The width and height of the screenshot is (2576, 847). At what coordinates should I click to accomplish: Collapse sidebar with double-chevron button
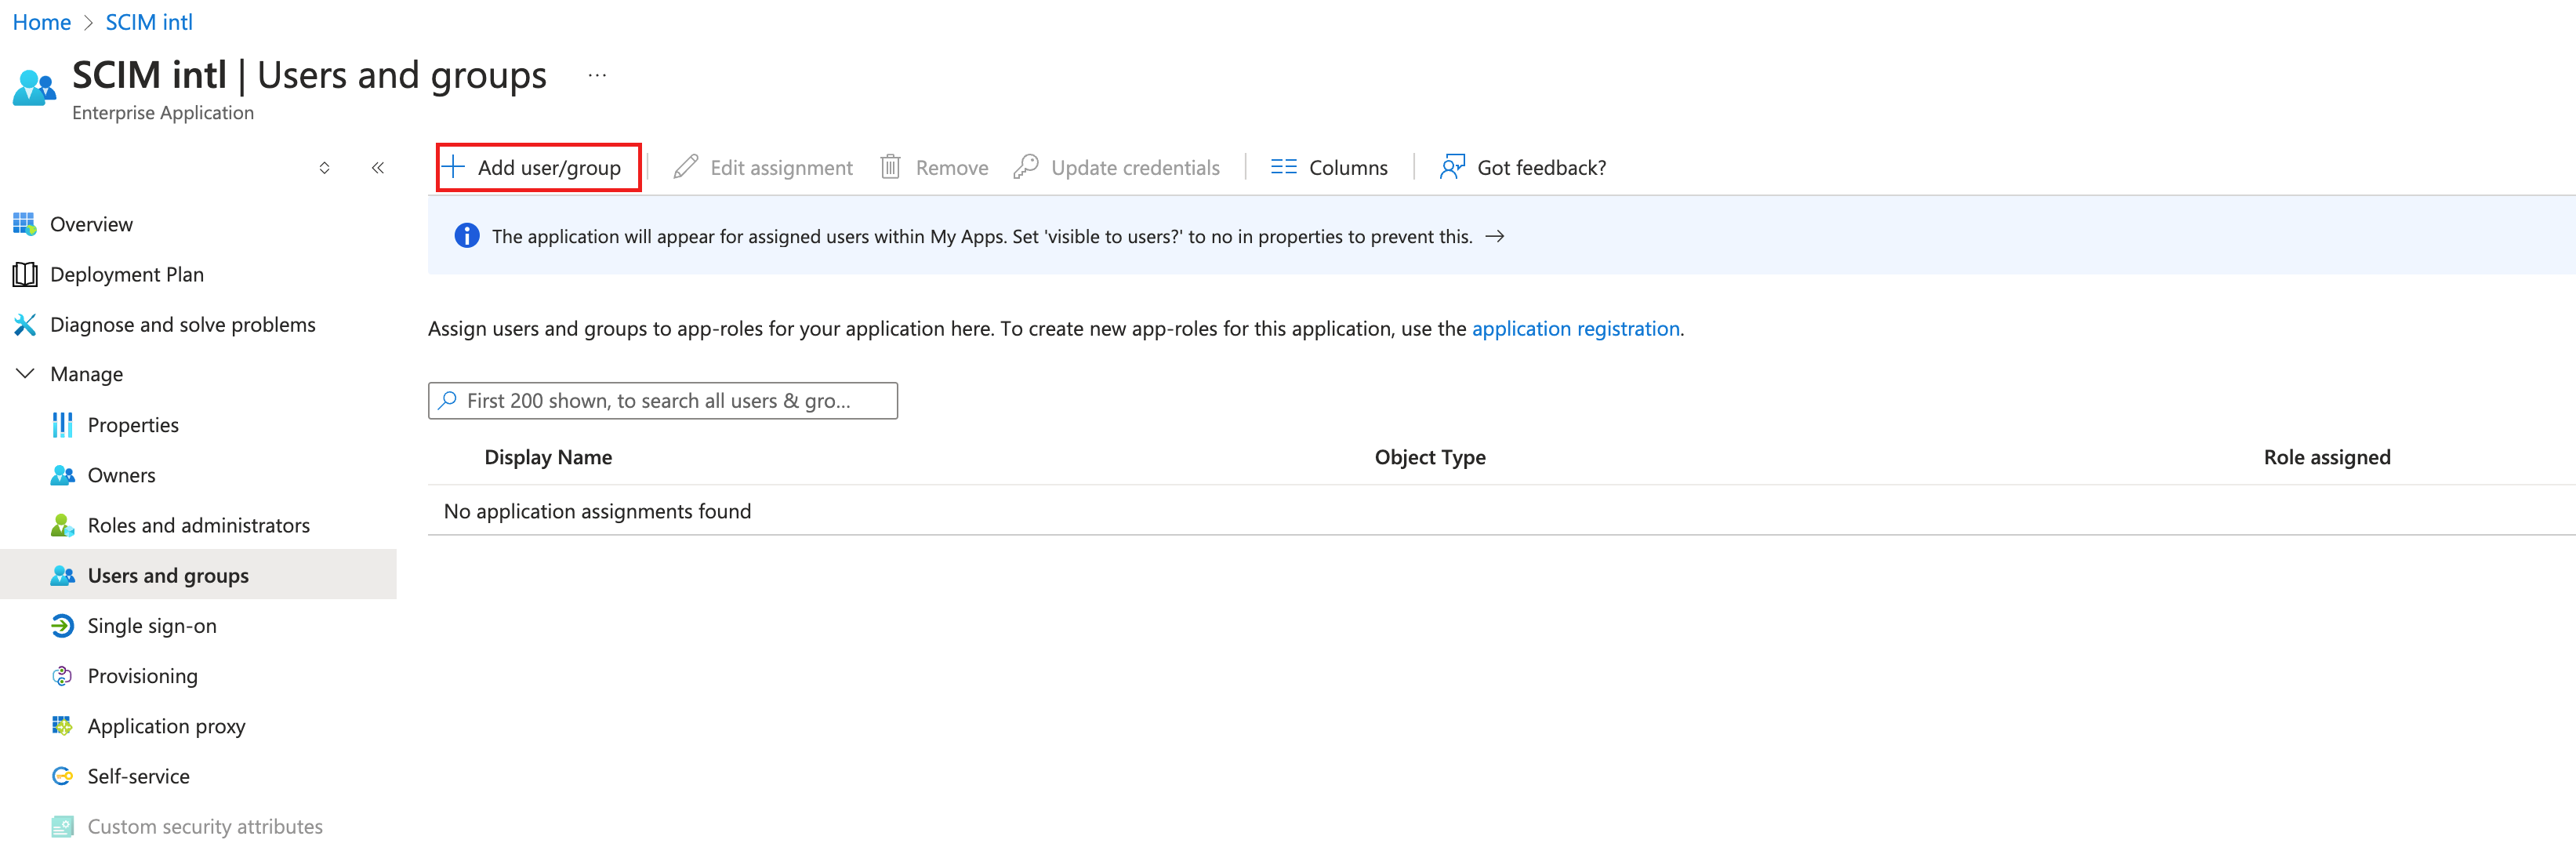pyautogui.click(x=378, y=168)
